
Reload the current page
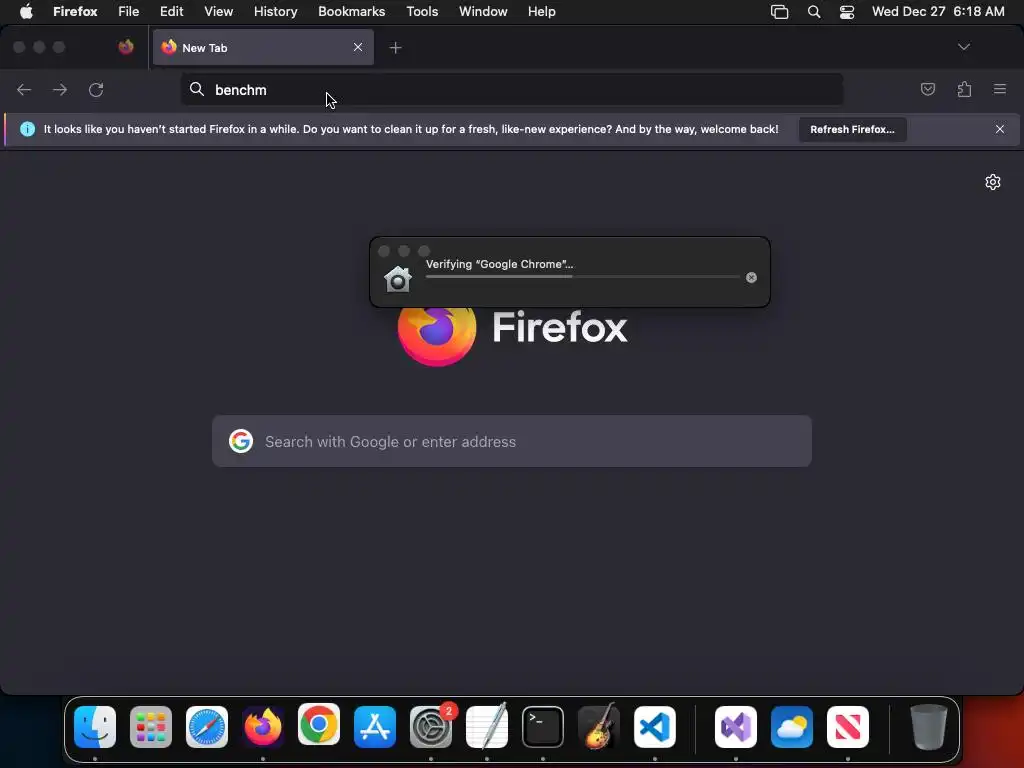pyautogui.click(x=96, y=89)
